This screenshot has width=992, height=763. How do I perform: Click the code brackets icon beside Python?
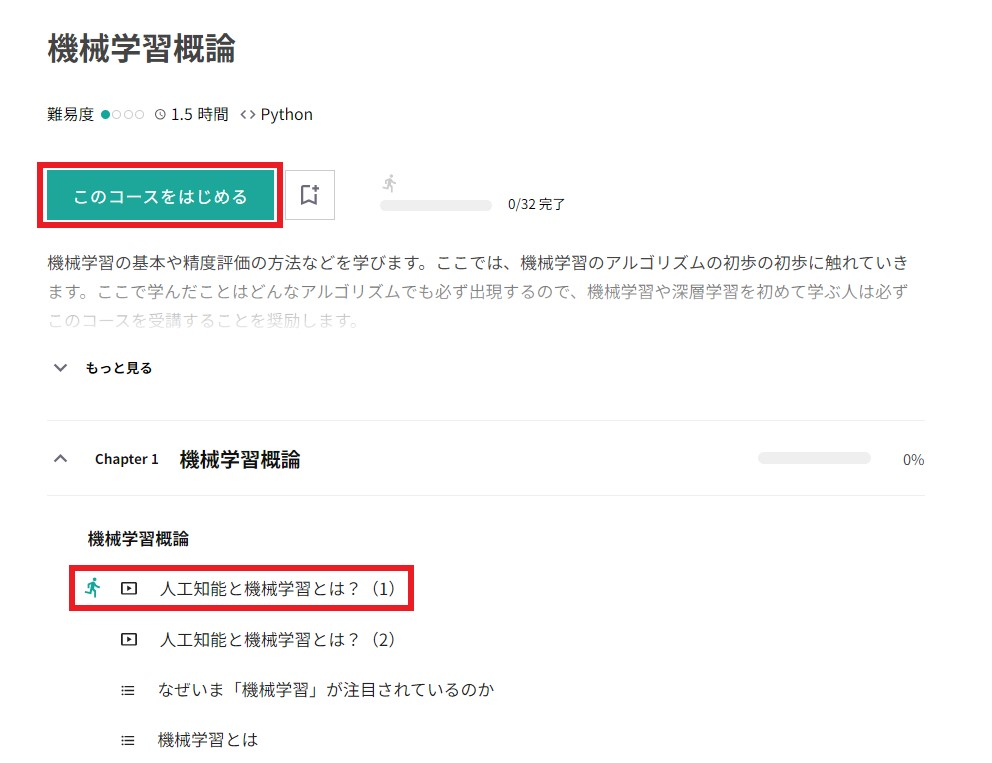point(248,115)
